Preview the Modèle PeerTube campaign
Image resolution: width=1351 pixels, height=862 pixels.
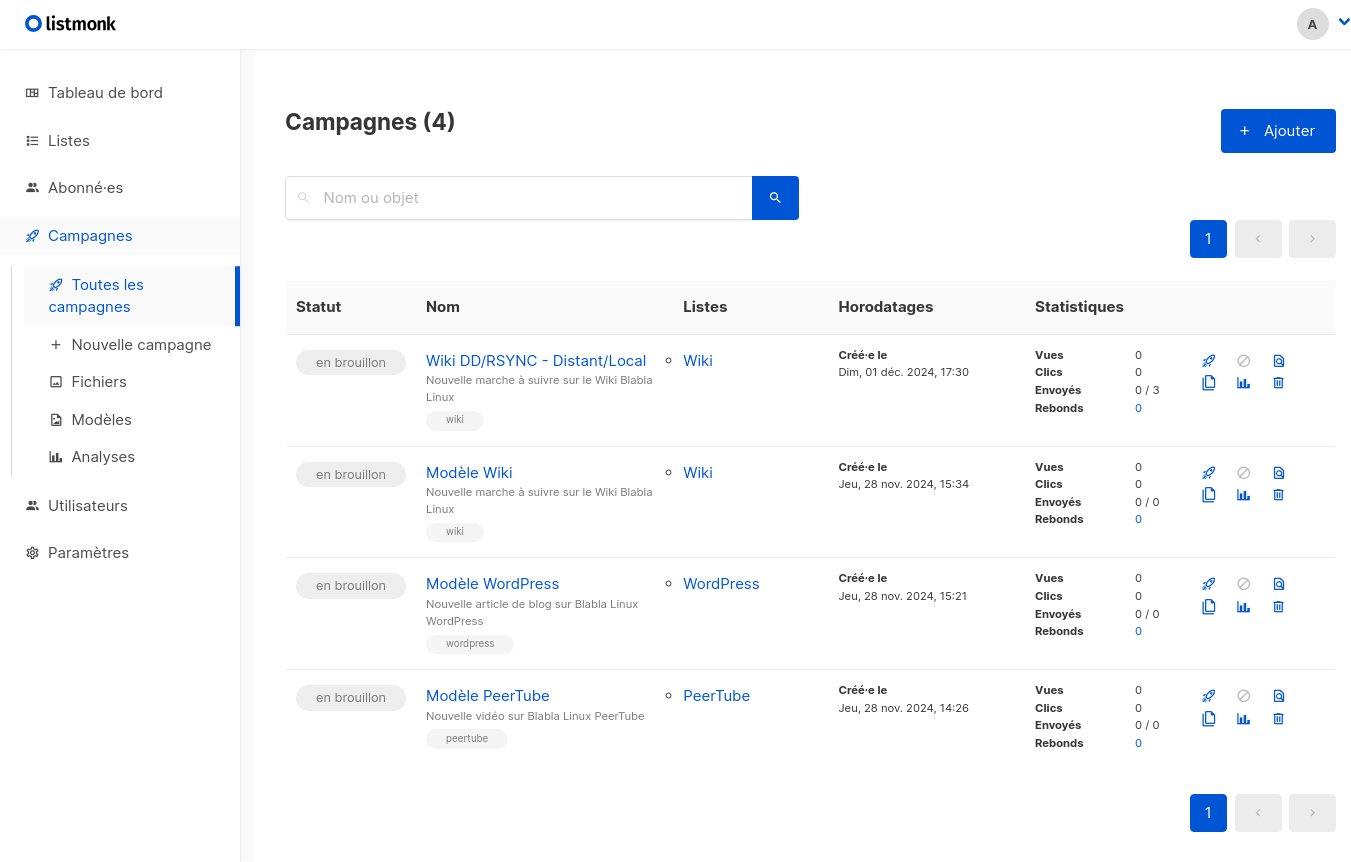[x=1278, y=696]
